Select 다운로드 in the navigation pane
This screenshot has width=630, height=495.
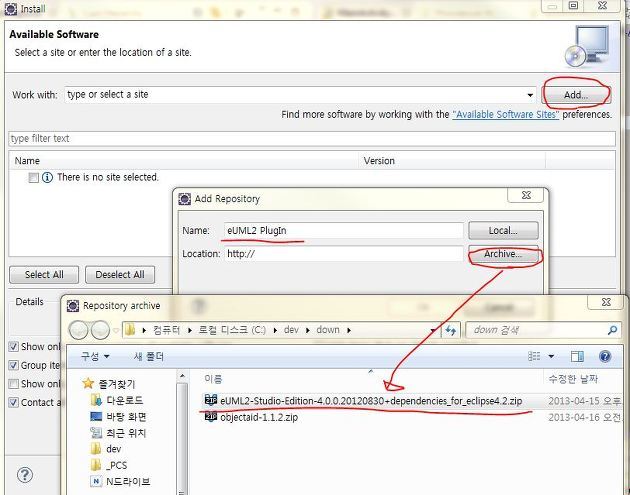117,400
